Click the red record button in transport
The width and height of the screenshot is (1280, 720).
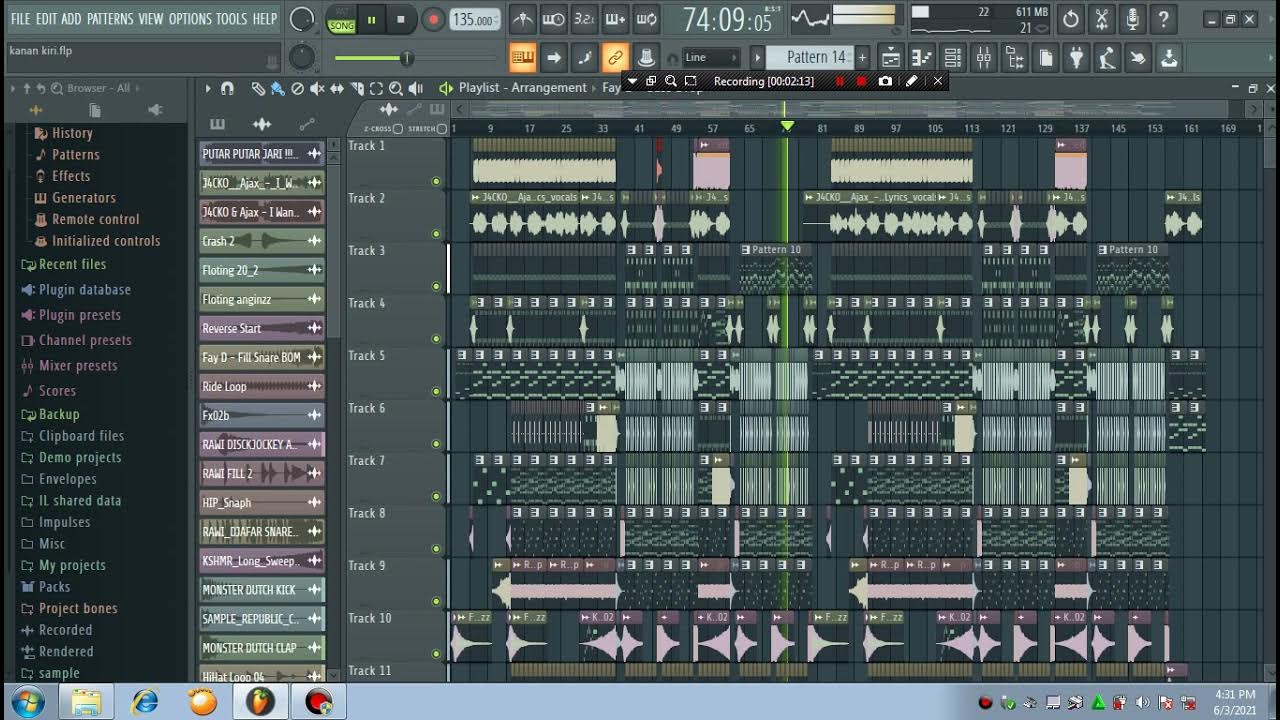pos(433,19)
